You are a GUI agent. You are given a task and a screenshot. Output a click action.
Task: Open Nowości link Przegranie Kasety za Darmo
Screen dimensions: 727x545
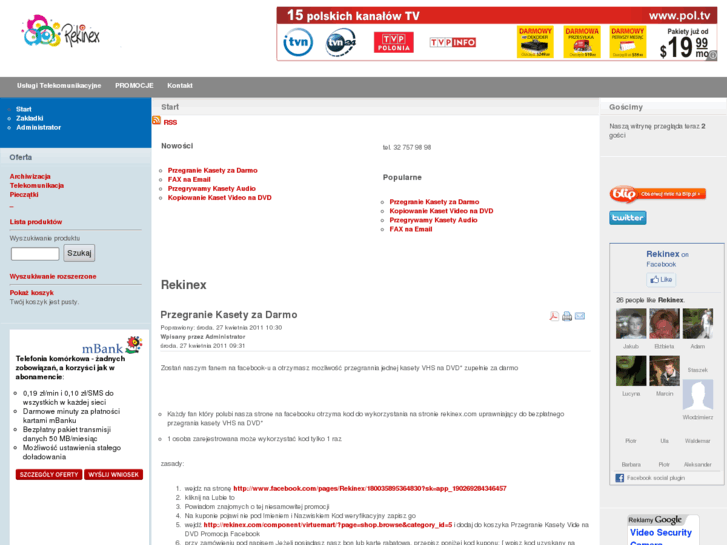pos(212,171)
